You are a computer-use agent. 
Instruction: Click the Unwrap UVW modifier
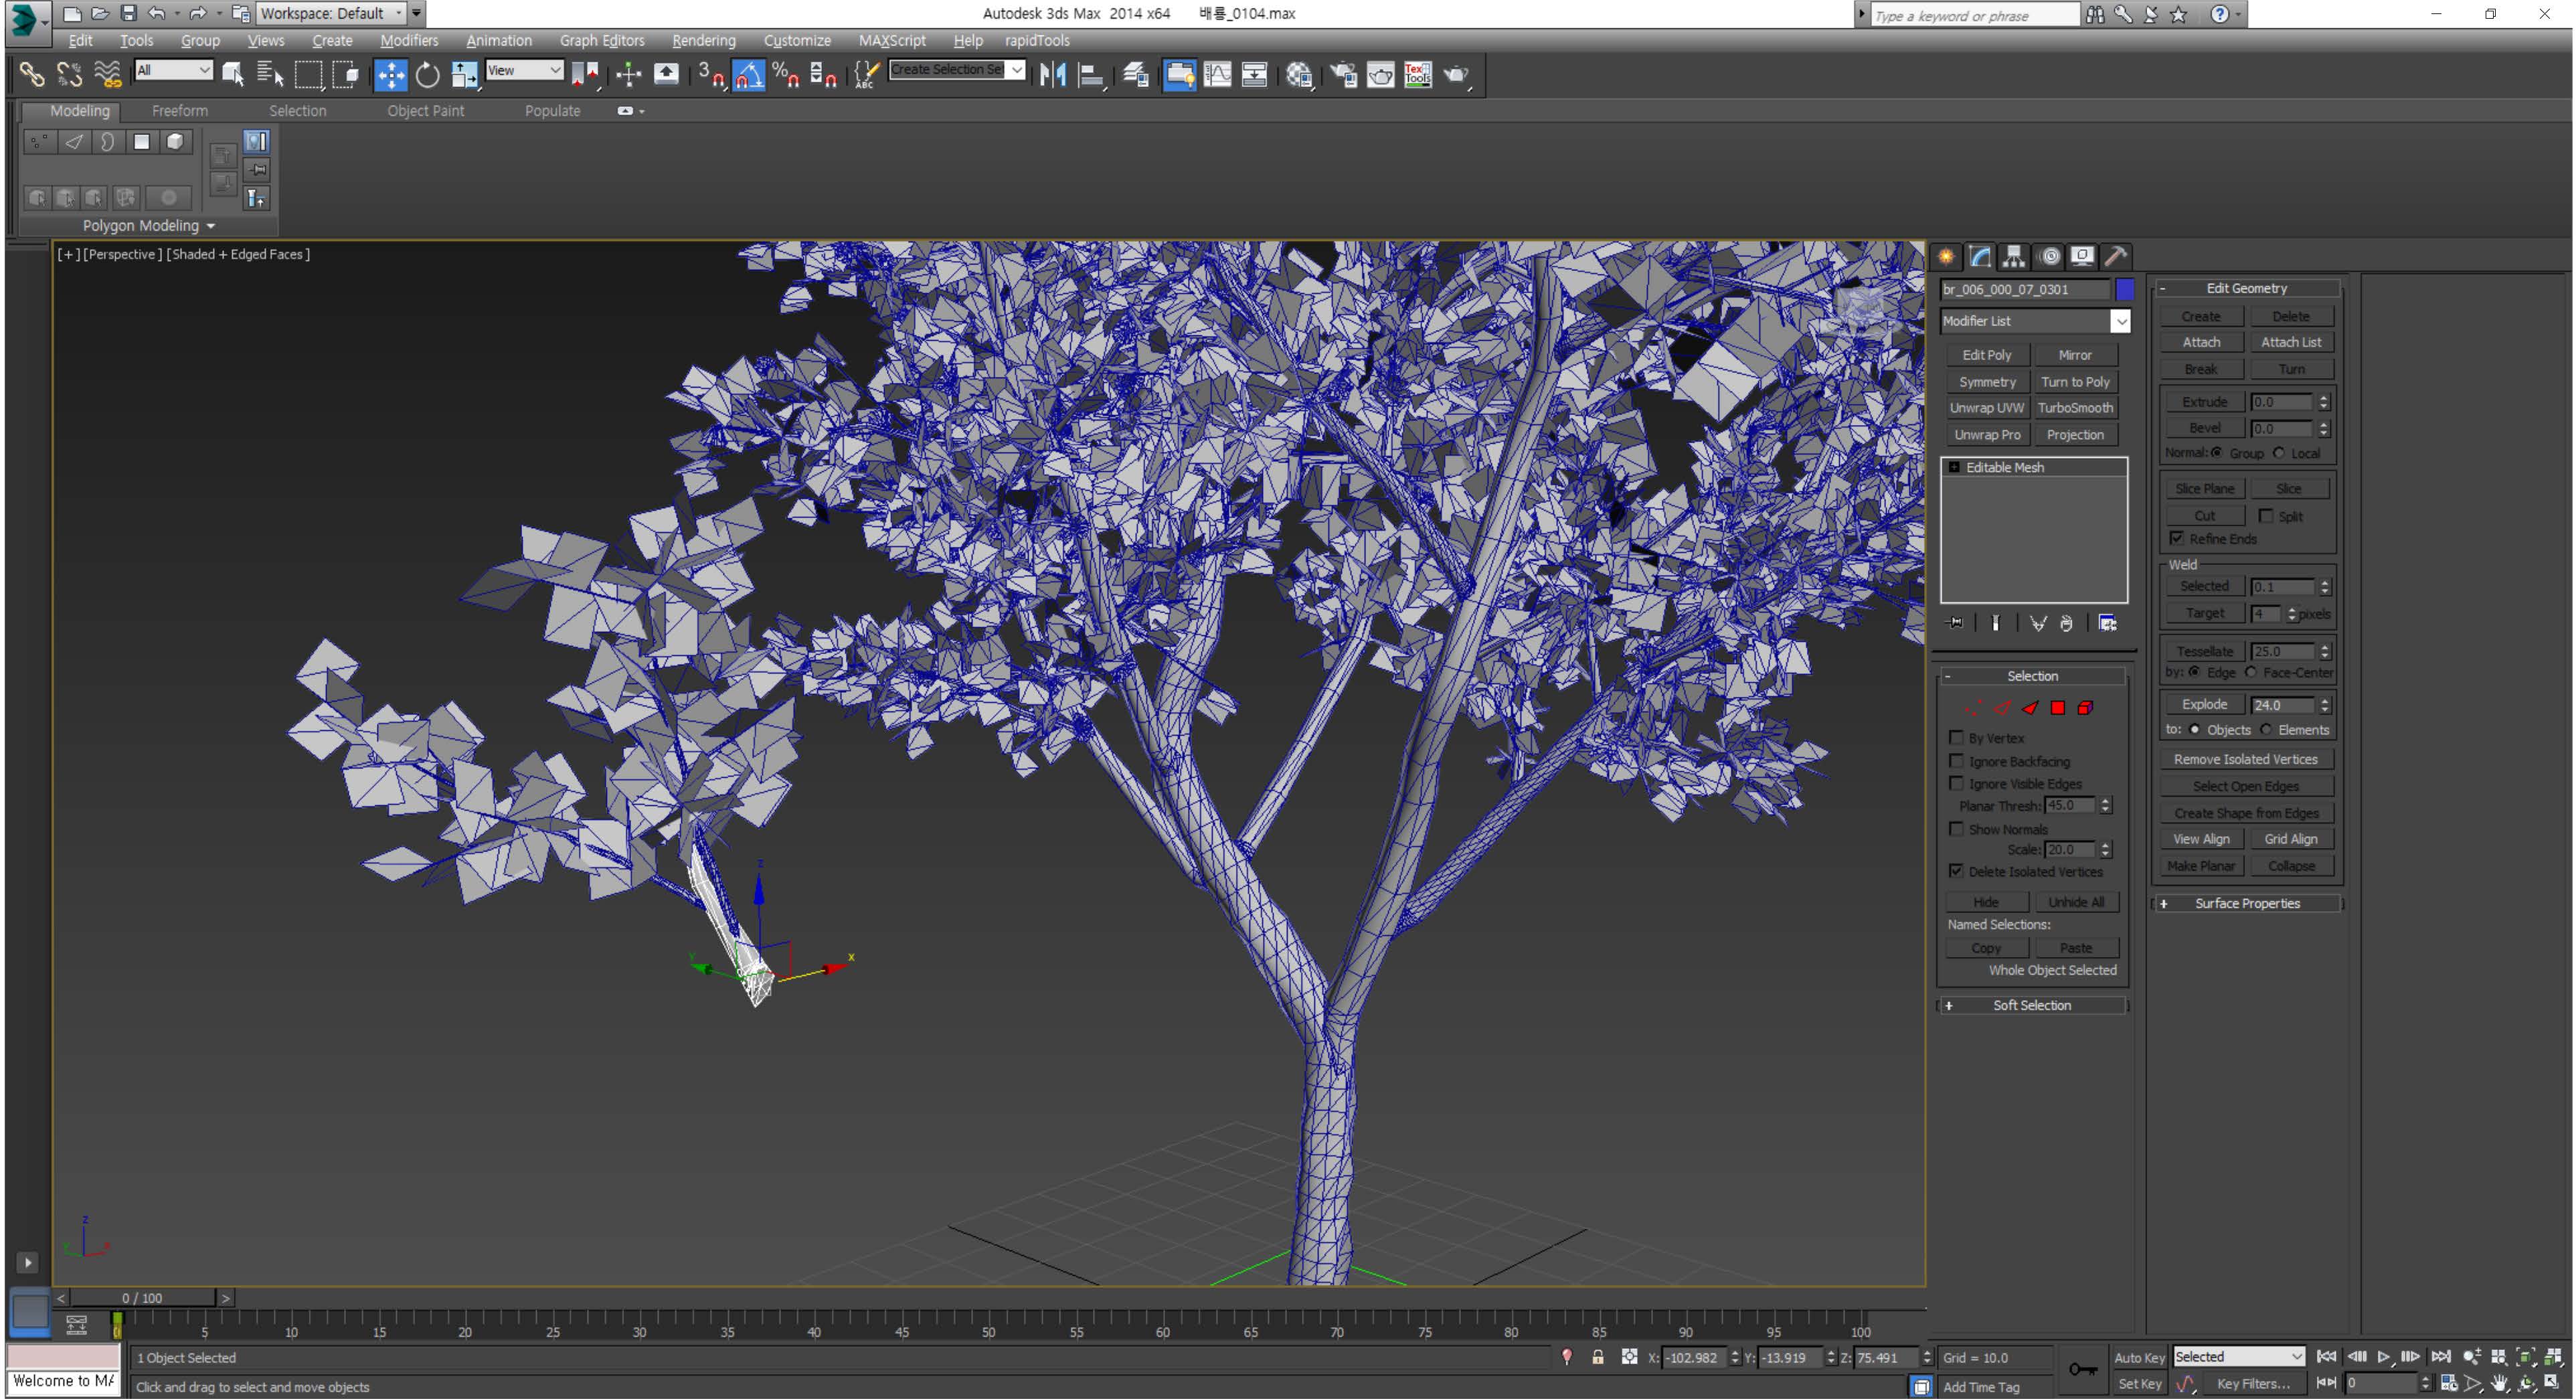(1986, 406)
